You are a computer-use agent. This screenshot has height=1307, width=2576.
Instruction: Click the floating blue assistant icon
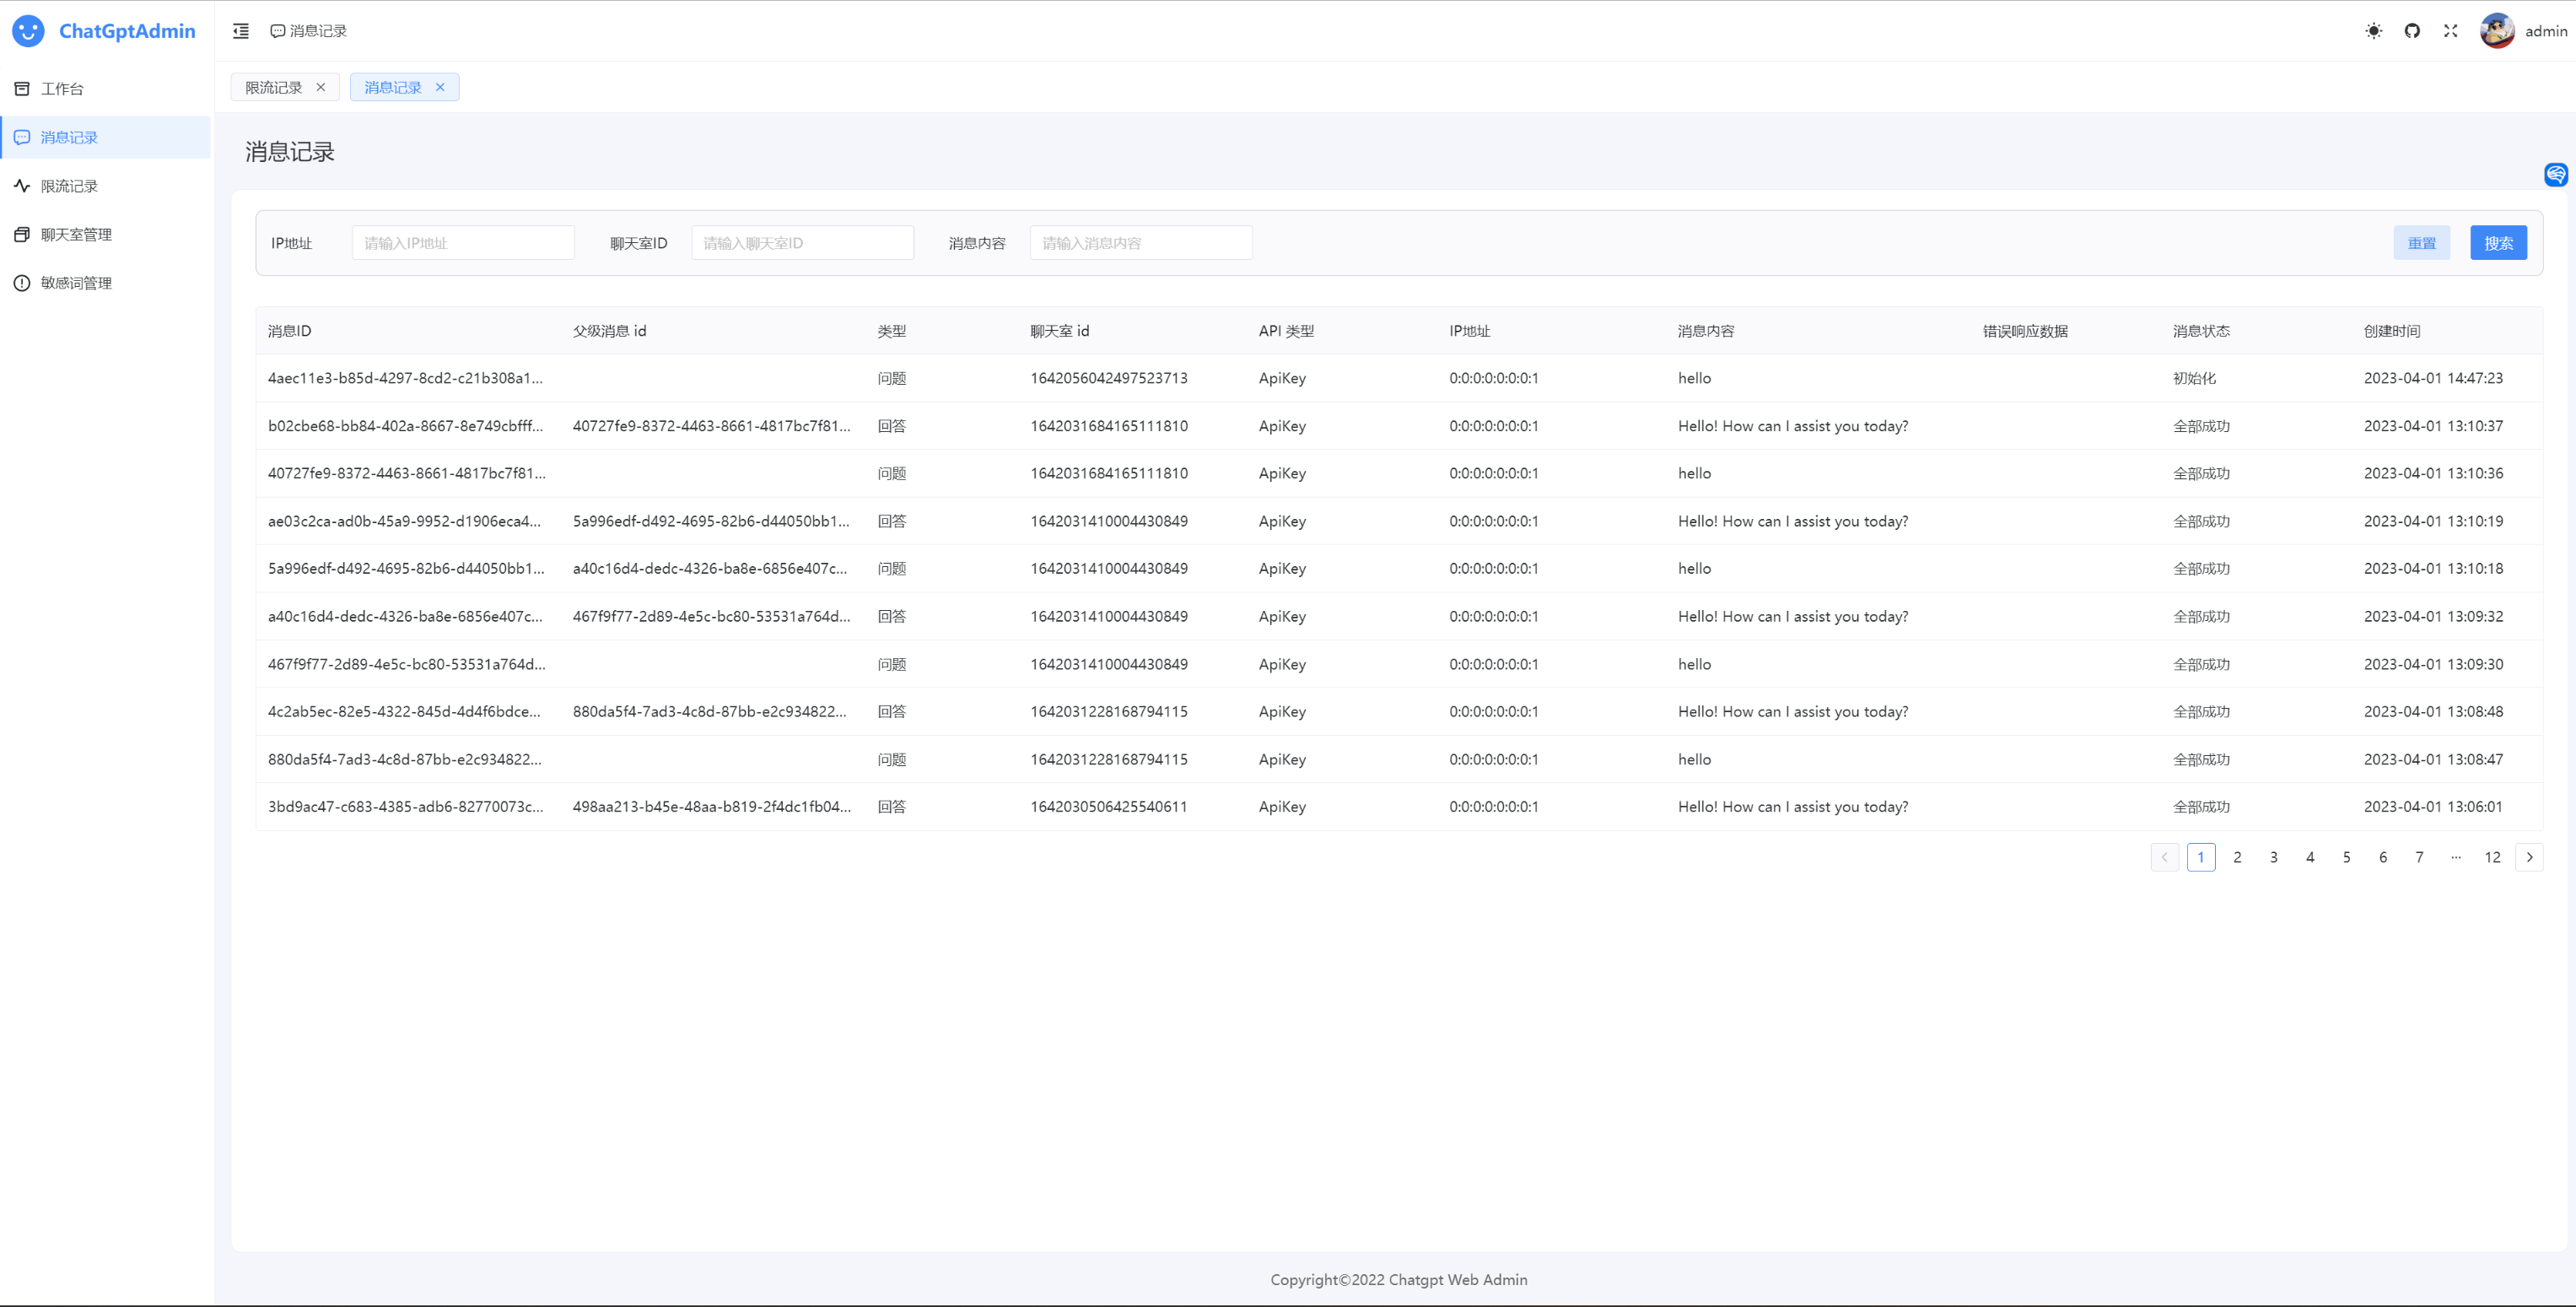click(2555, 175)
